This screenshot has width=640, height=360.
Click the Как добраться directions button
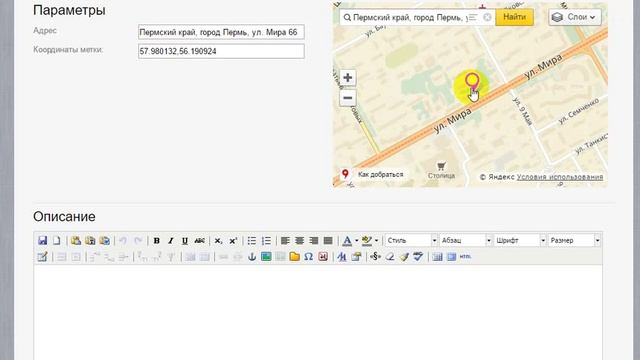tap(373, 174)
